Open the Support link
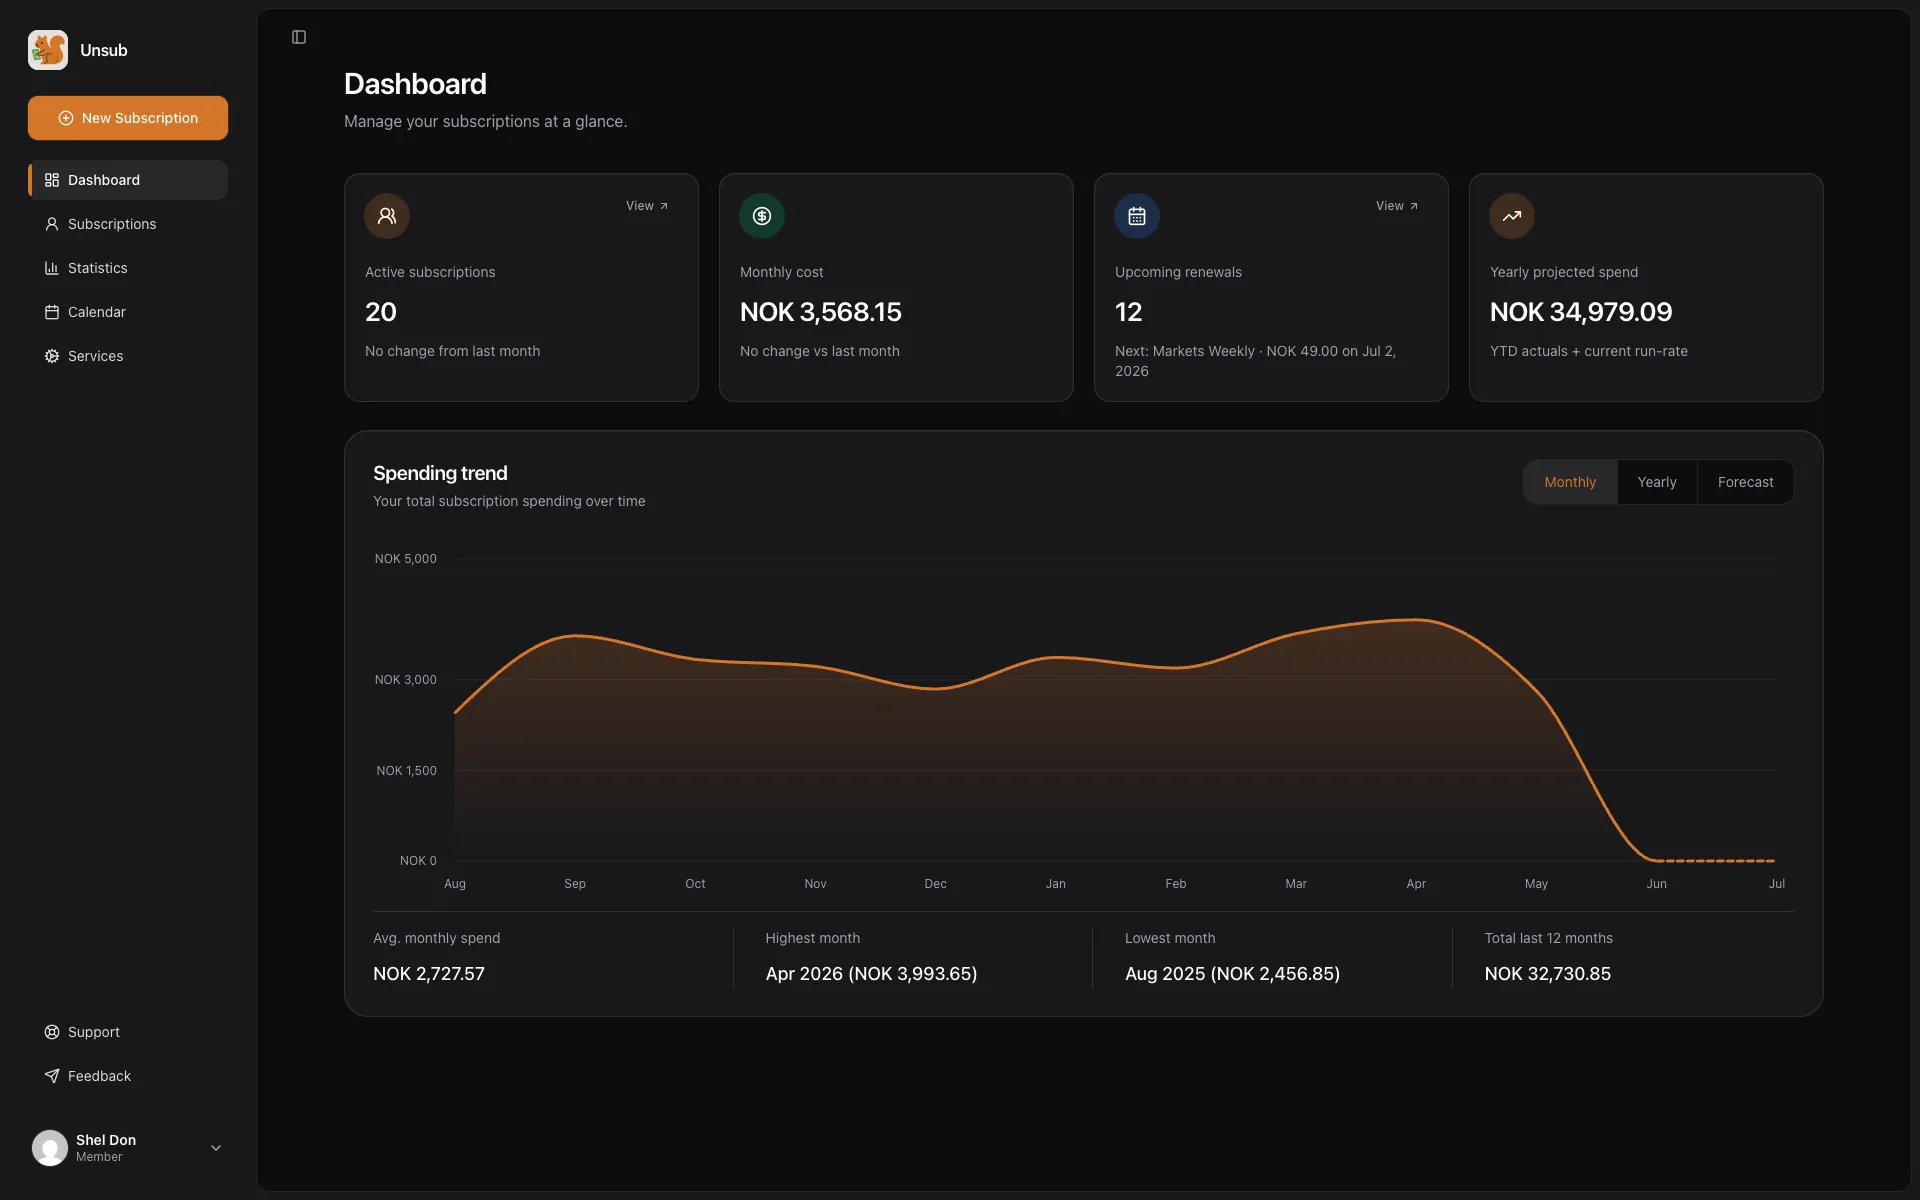The height and width of the screenshot is (1200, 1920). tap(128, 1032)
